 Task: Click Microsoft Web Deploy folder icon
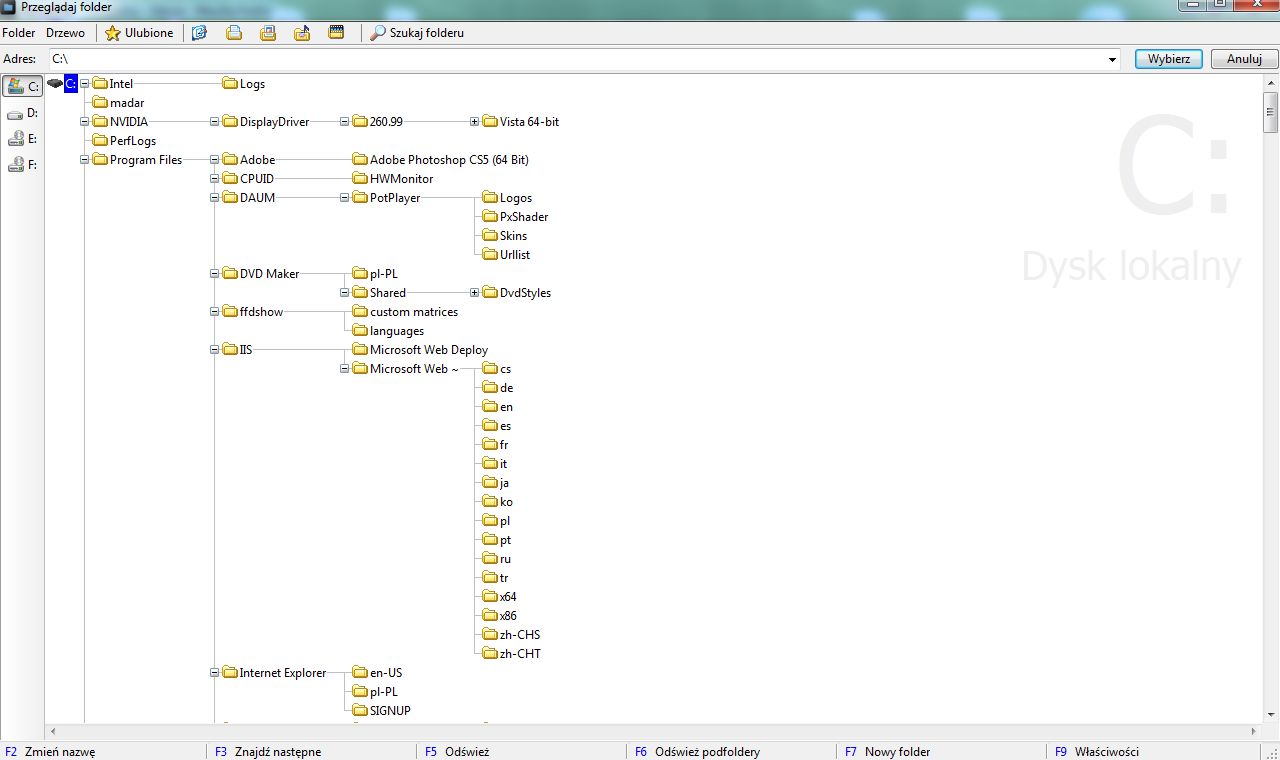[360, 350]
